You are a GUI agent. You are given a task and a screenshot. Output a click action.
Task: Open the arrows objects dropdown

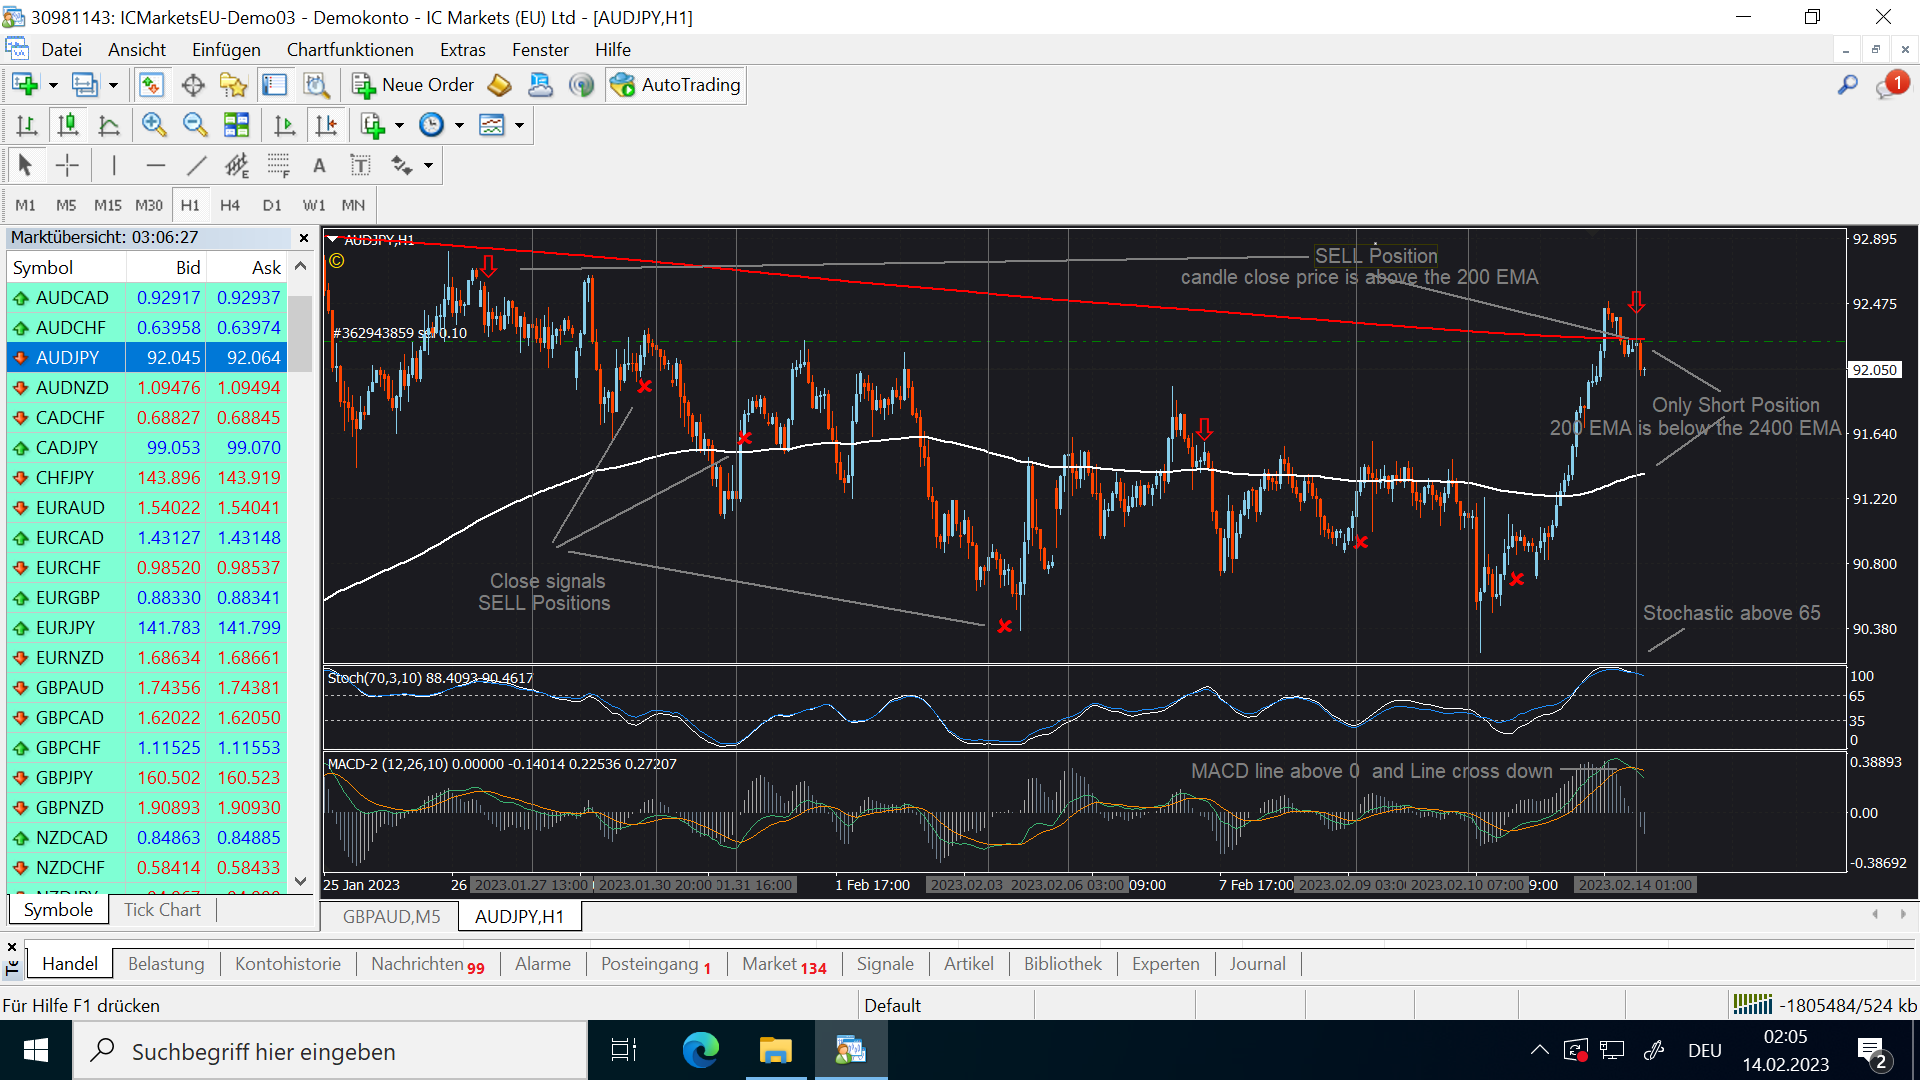(x=429, y=165)
